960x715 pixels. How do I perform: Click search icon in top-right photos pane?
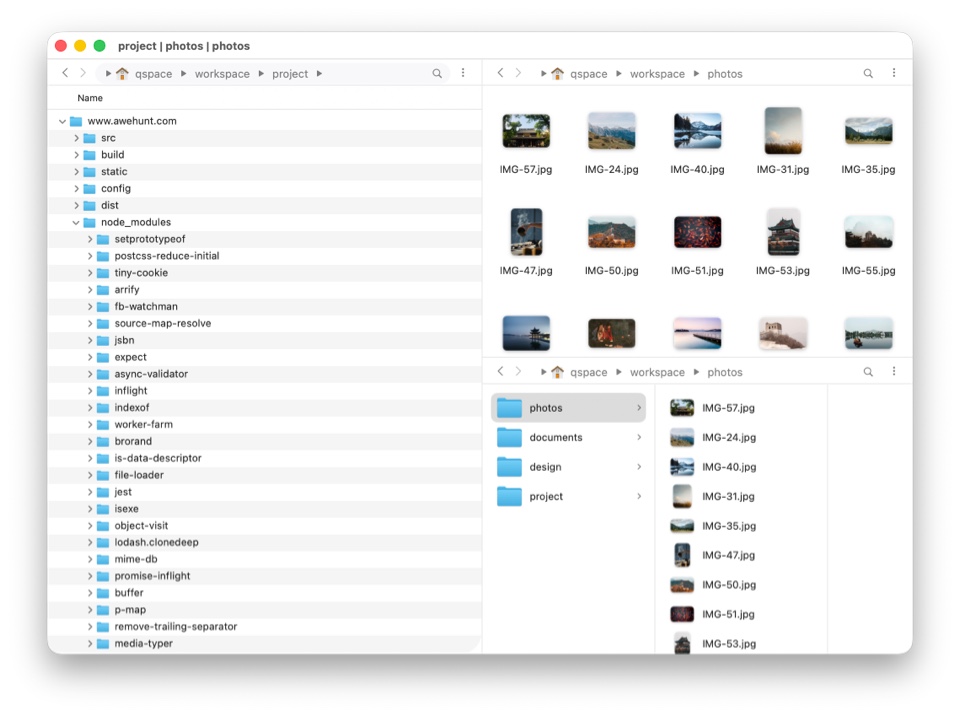pos(868,74)
